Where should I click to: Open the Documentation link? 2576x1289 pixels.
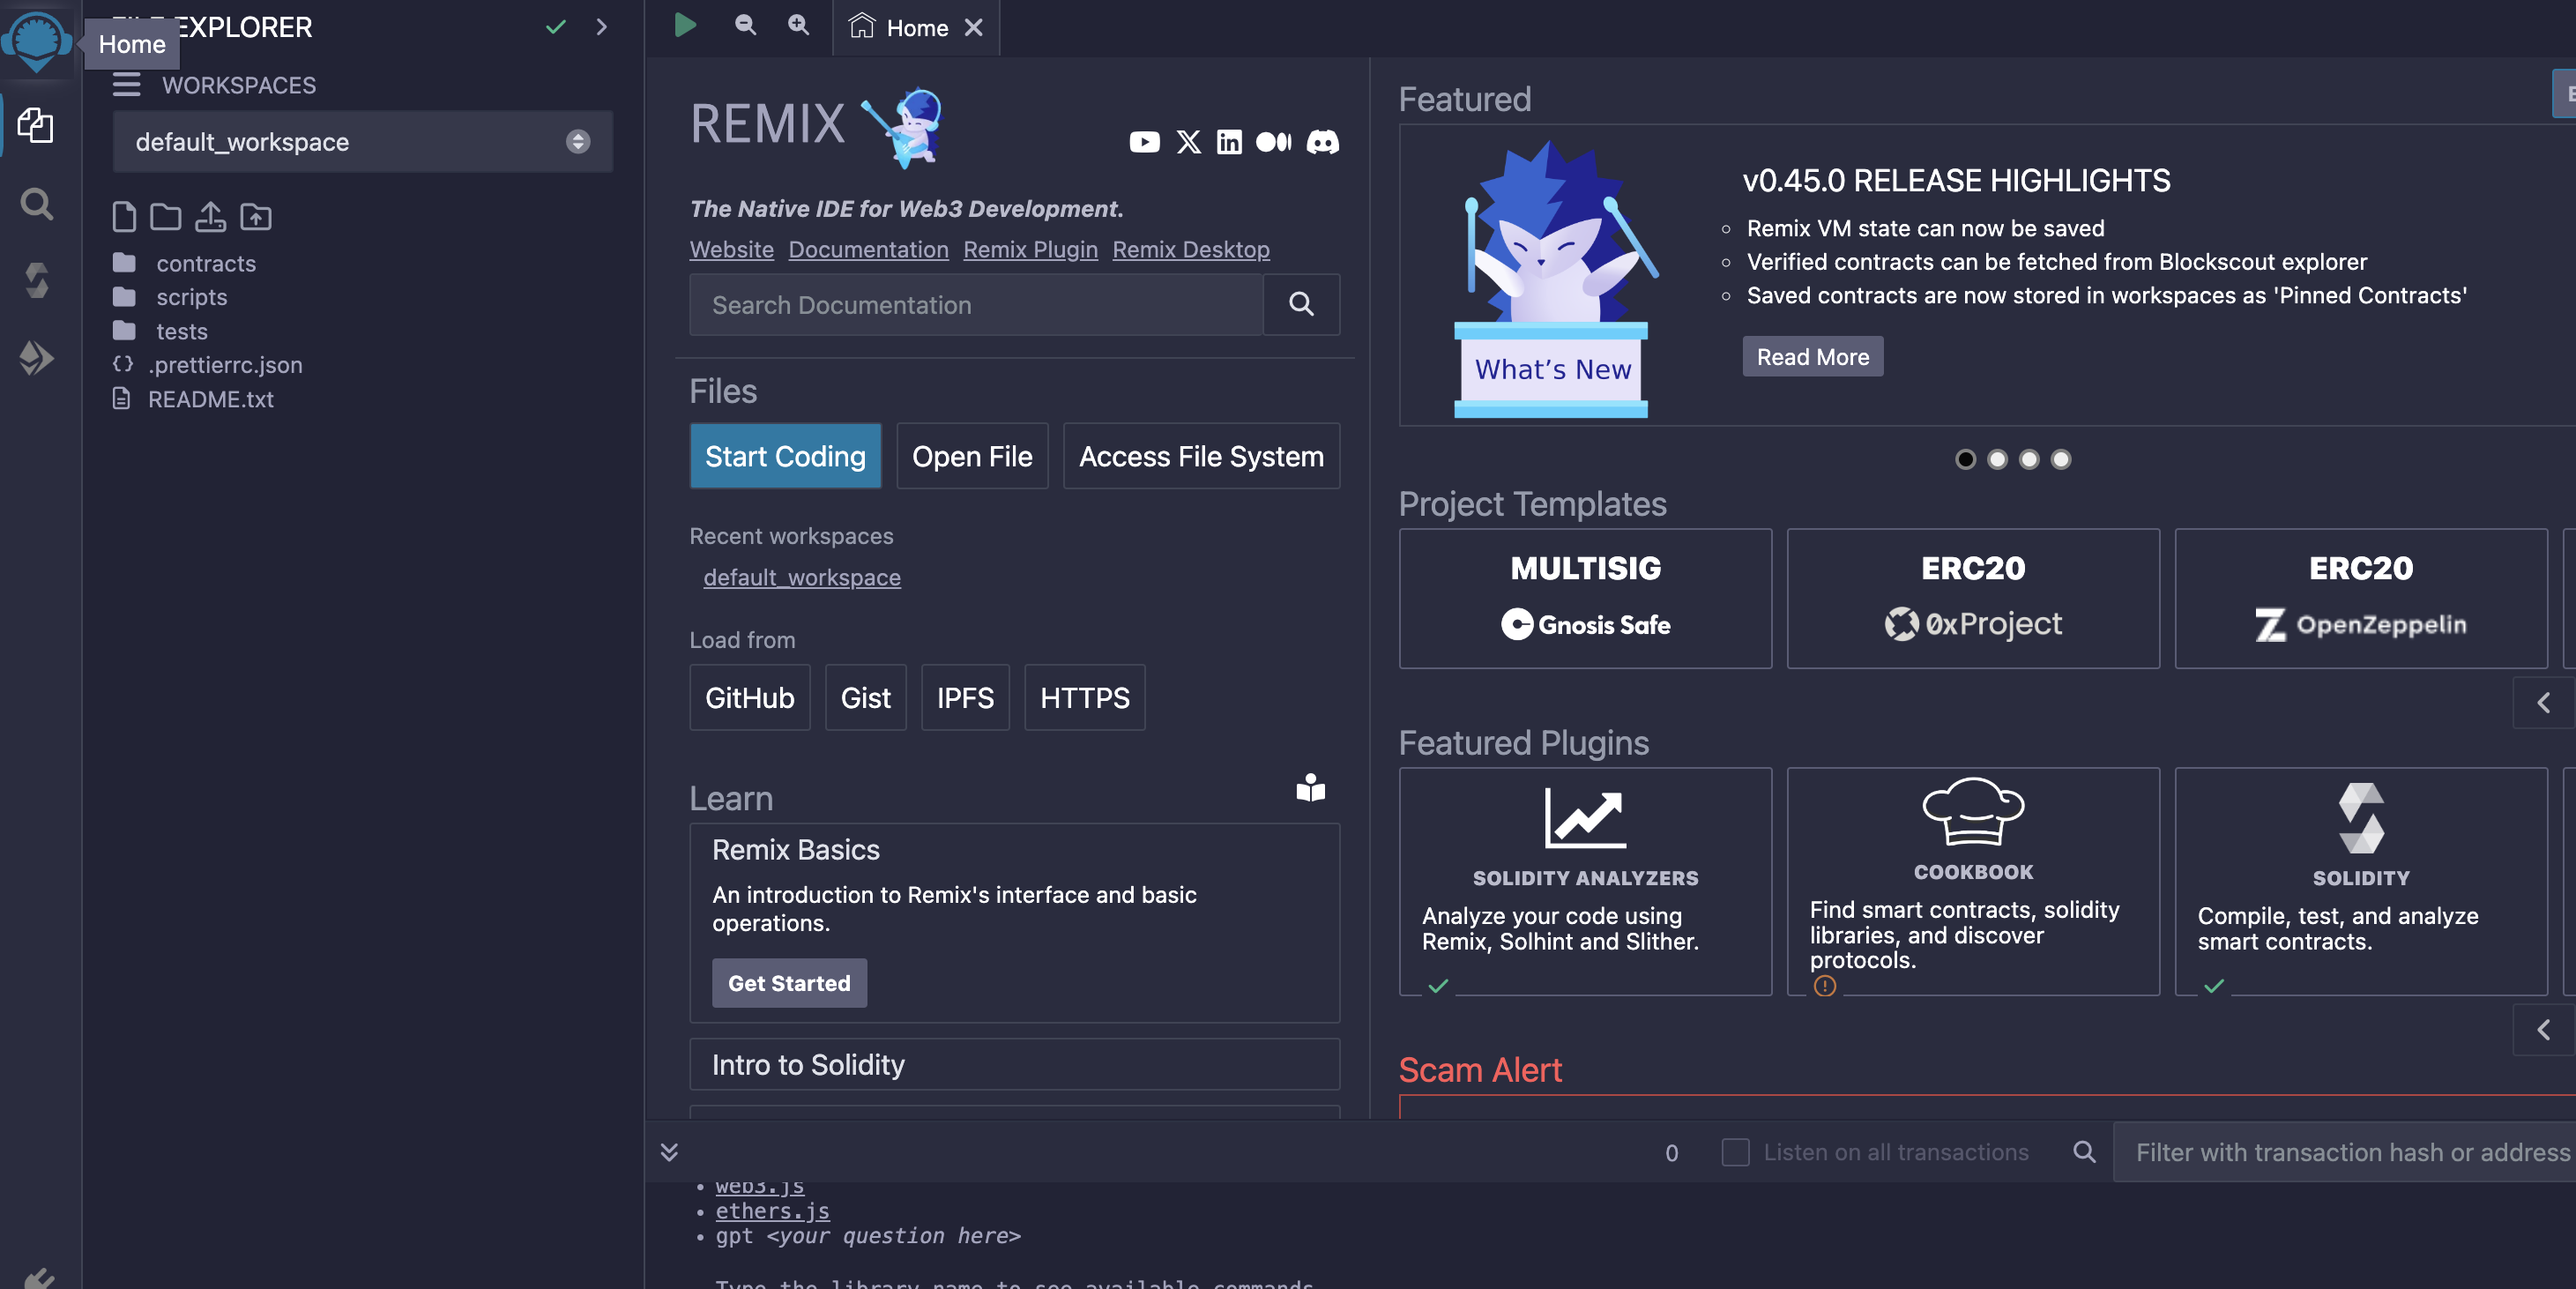pyautogui.click(x=868, y=249)
